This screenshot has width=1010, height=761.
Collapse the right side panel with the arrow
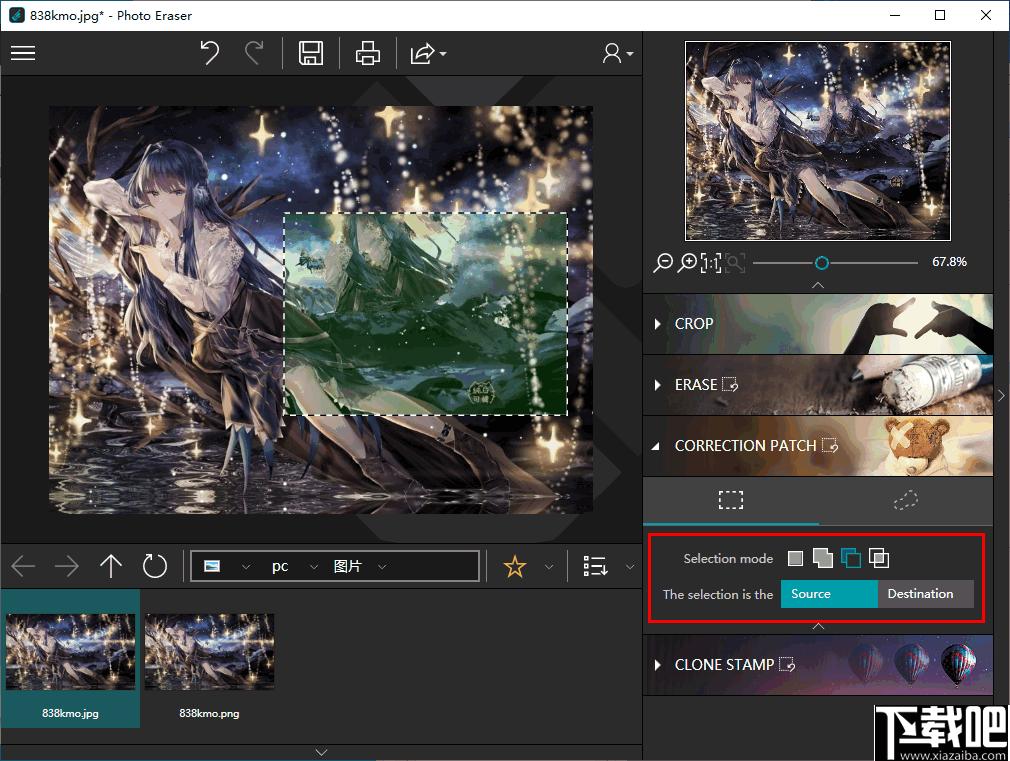pyautogui.click(x=1001, y=395)
